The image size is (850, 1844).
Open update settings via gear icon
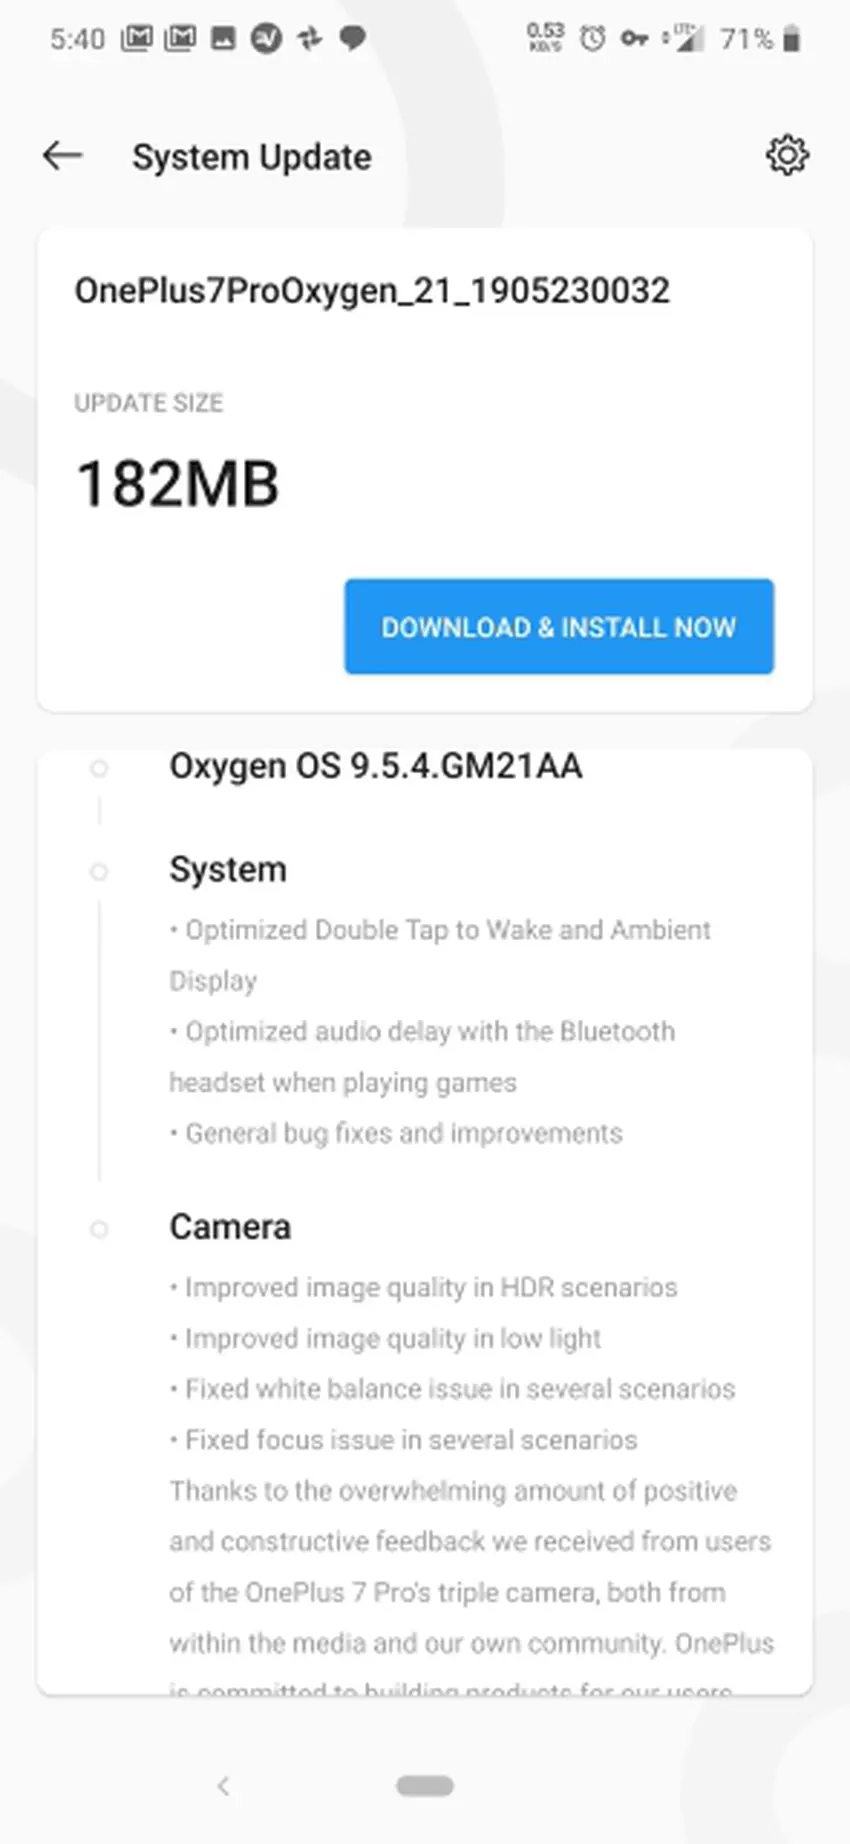pos(787,155)
